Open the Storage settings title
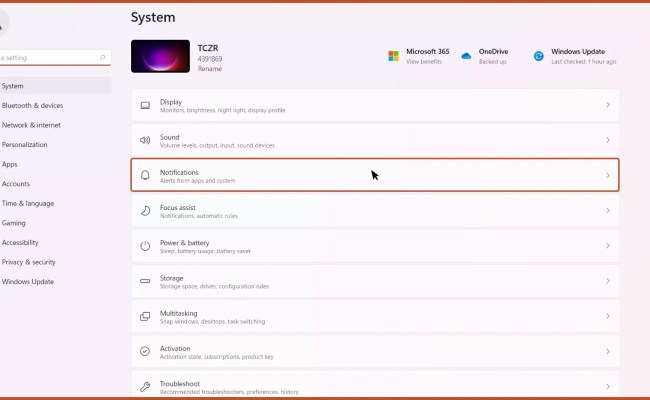650x400 pixels. pyautogui.click(x=171, y=278)
